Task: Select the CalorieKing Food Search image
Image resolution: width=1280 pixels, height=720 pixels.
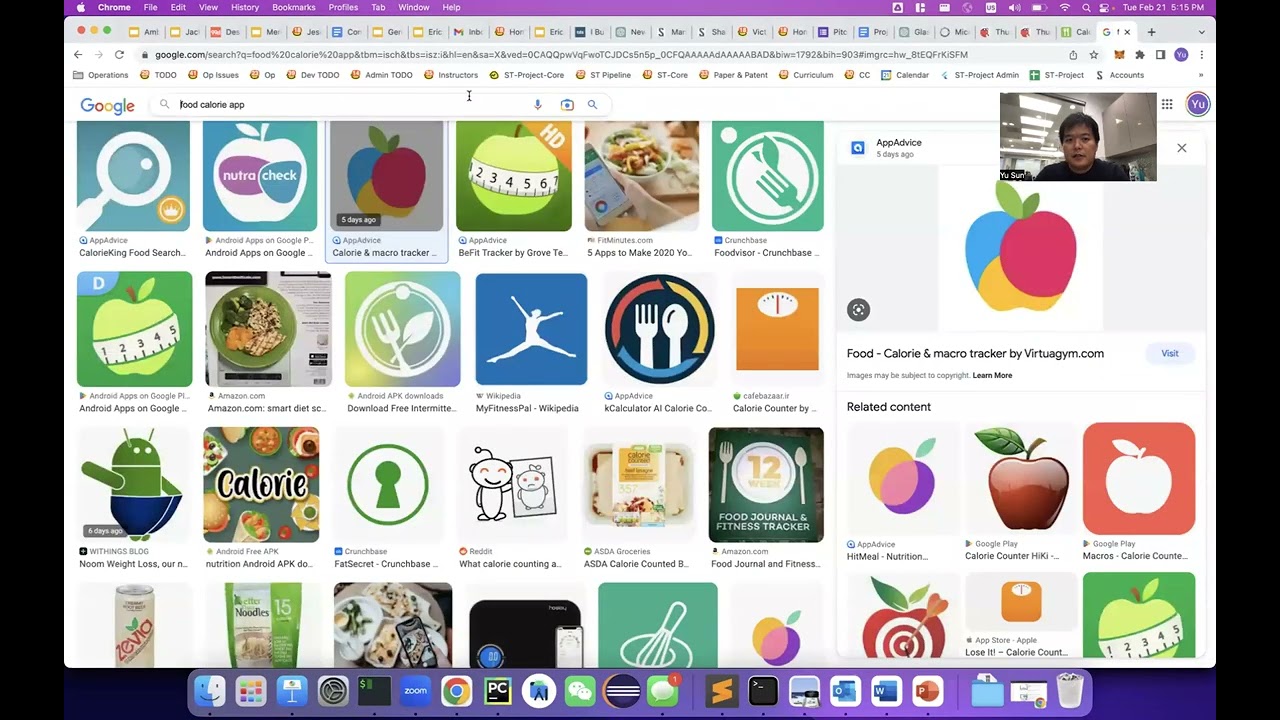Action: click(x=133, y=176)
